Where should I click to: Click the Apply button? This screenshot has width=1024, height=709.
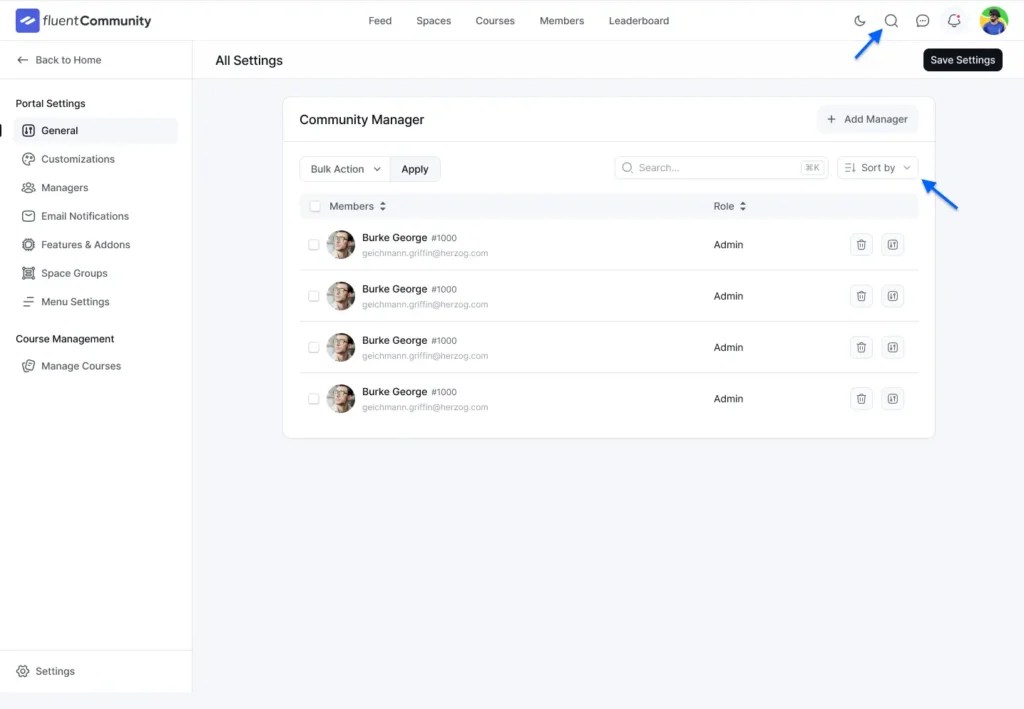tap(415, 169)
